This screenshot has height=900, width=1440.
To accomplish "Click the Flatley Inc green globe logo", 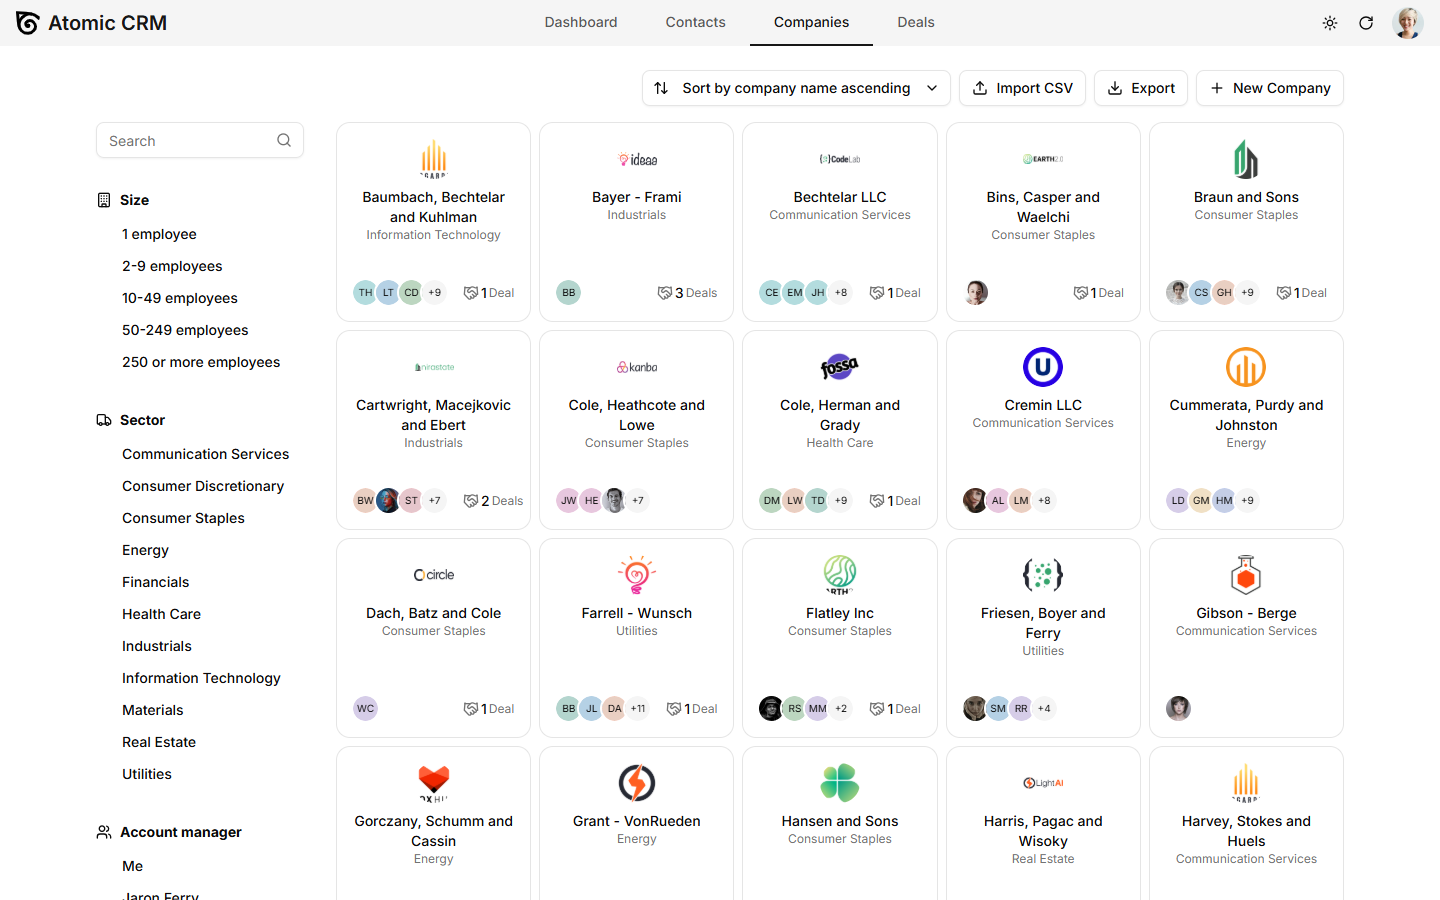I will (x=840, y=575).
